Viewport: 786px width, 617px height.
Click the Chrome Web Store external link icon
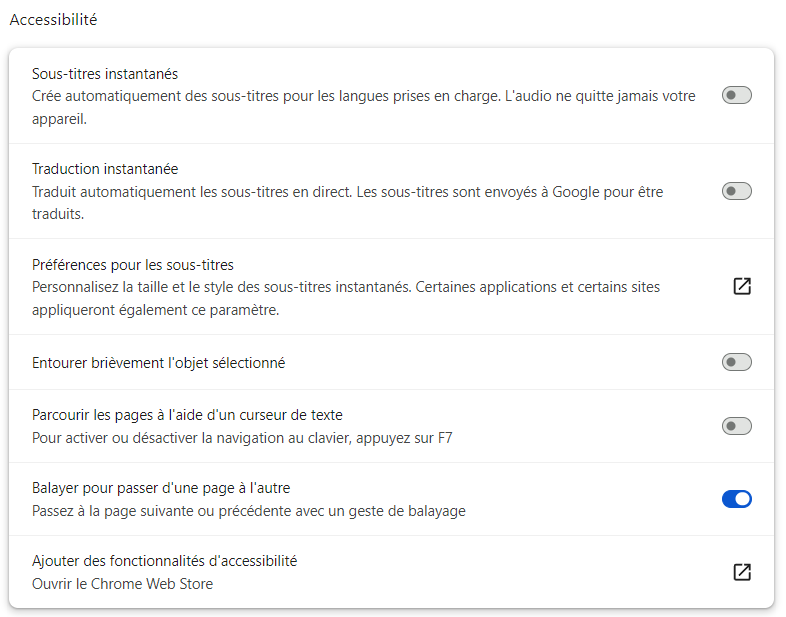(x=742, y=572)
